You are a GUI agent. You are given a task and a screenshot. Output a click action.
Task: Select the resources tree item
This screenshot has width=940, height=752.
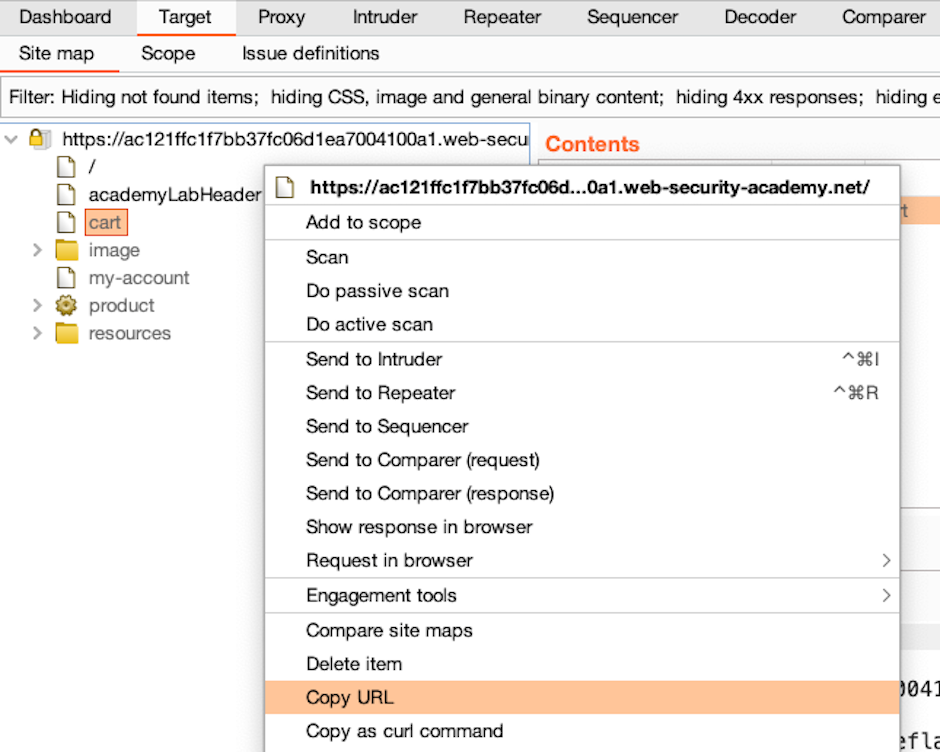(x=129, y=333)
